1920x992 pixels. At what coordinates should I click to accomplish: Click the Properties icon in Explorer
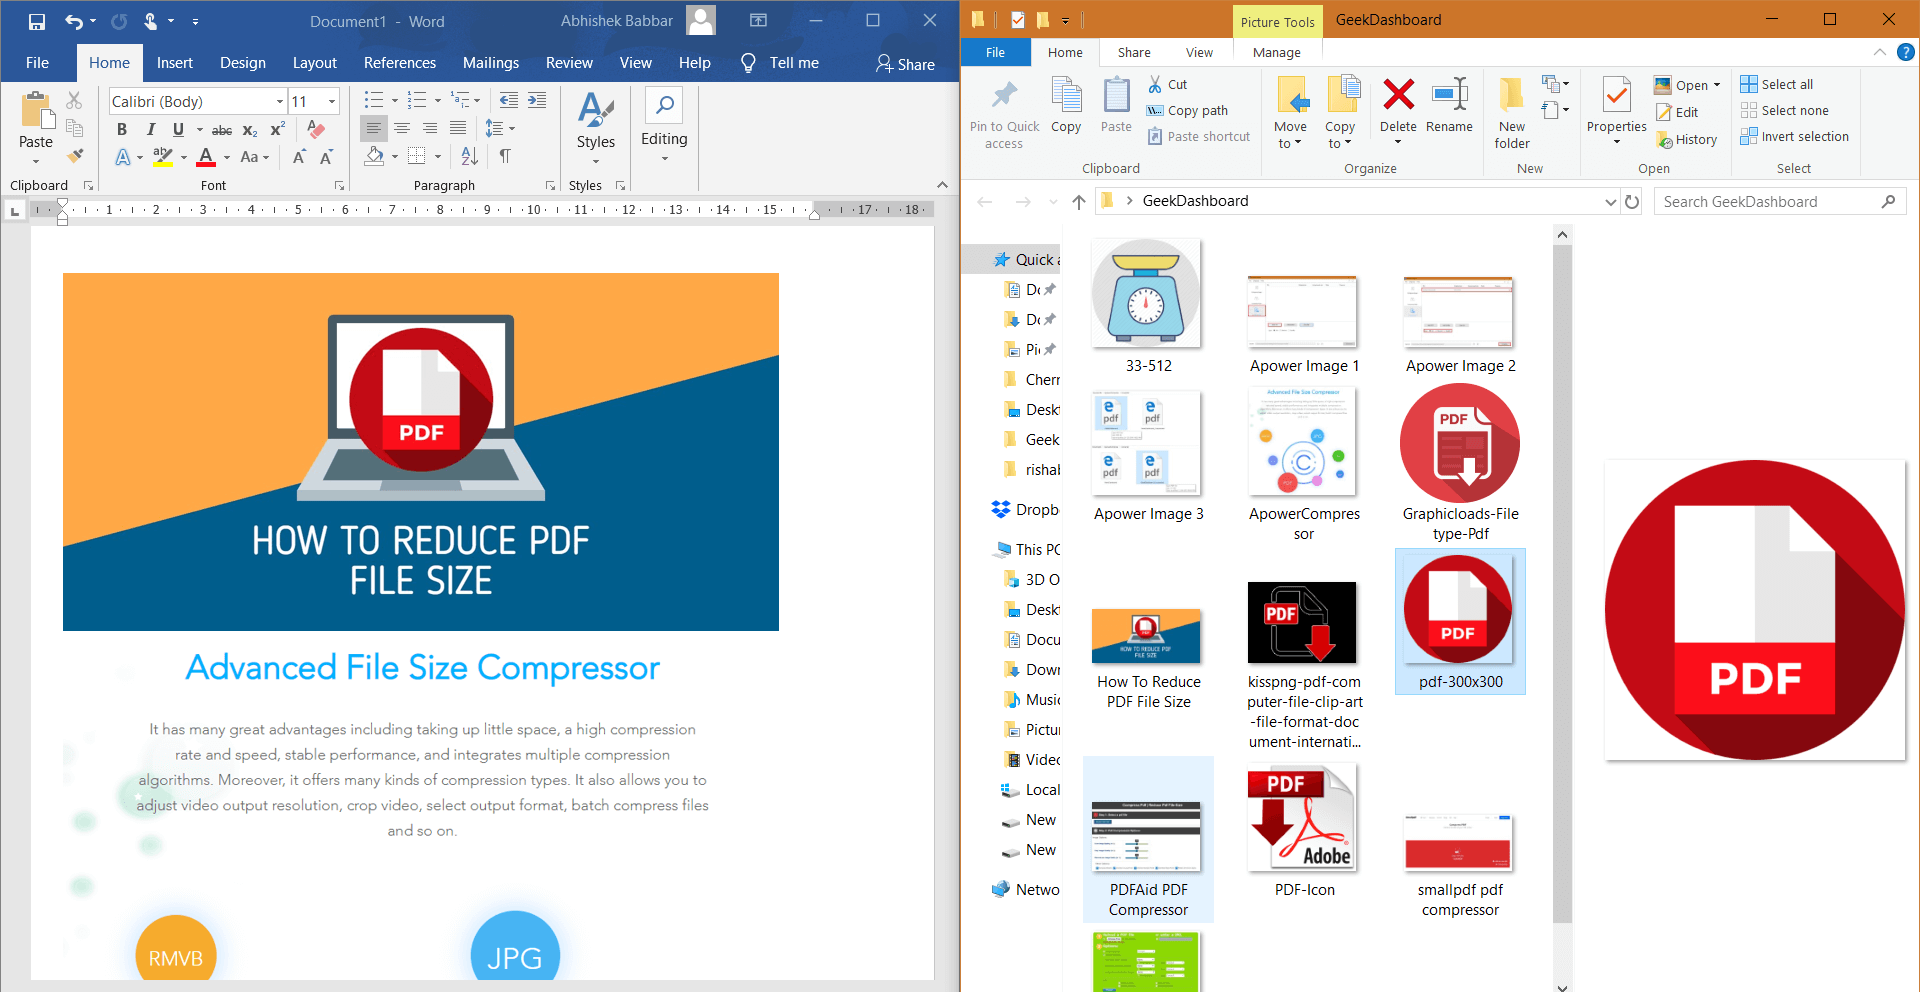click(x=1616, y=96)
